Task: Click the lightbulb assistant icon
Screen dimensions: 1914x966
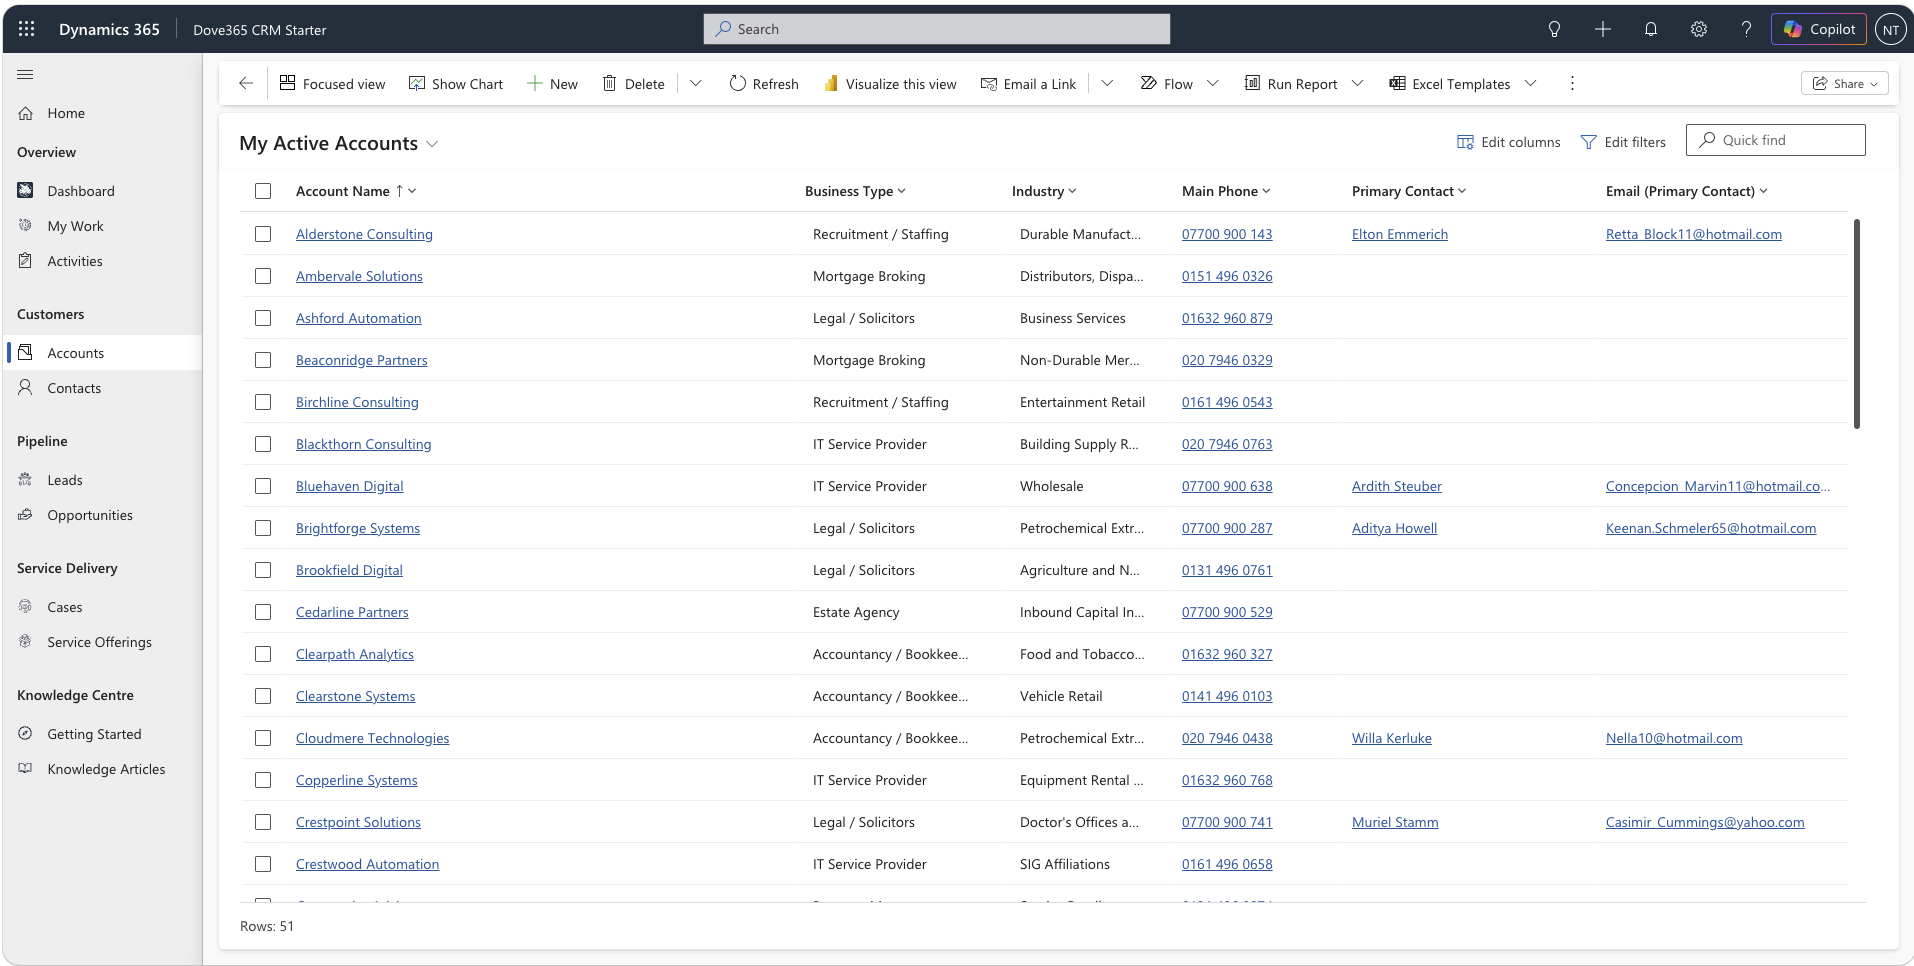Action: [x=1554, y=29]
